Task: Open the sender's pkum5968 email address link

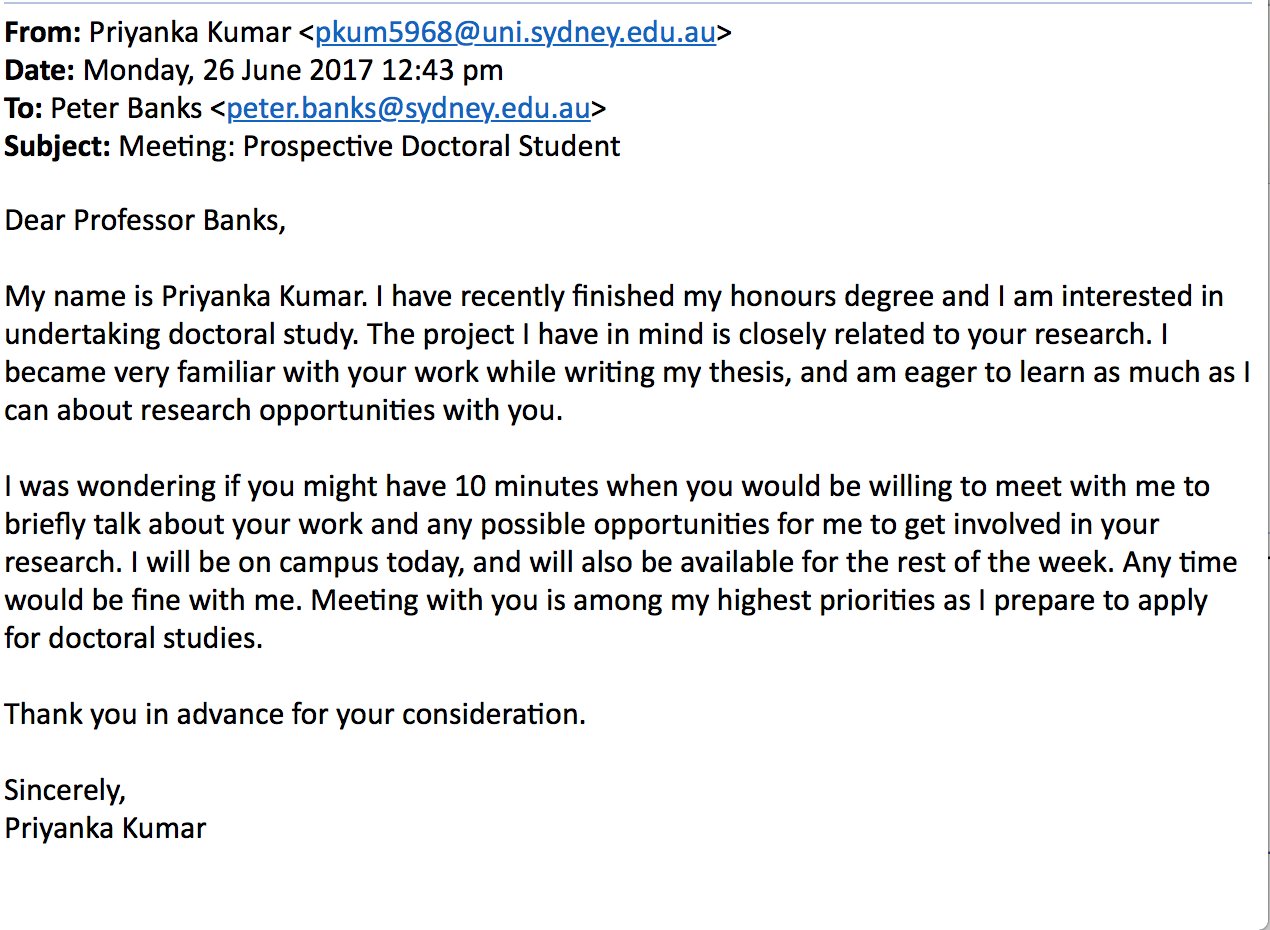Action: click(516, 33)
